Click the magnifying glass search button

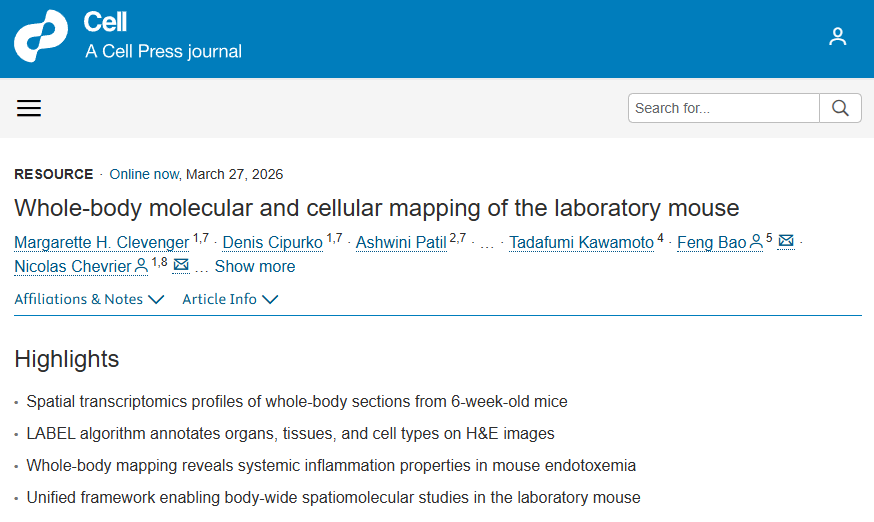click(x=840, y=108)
